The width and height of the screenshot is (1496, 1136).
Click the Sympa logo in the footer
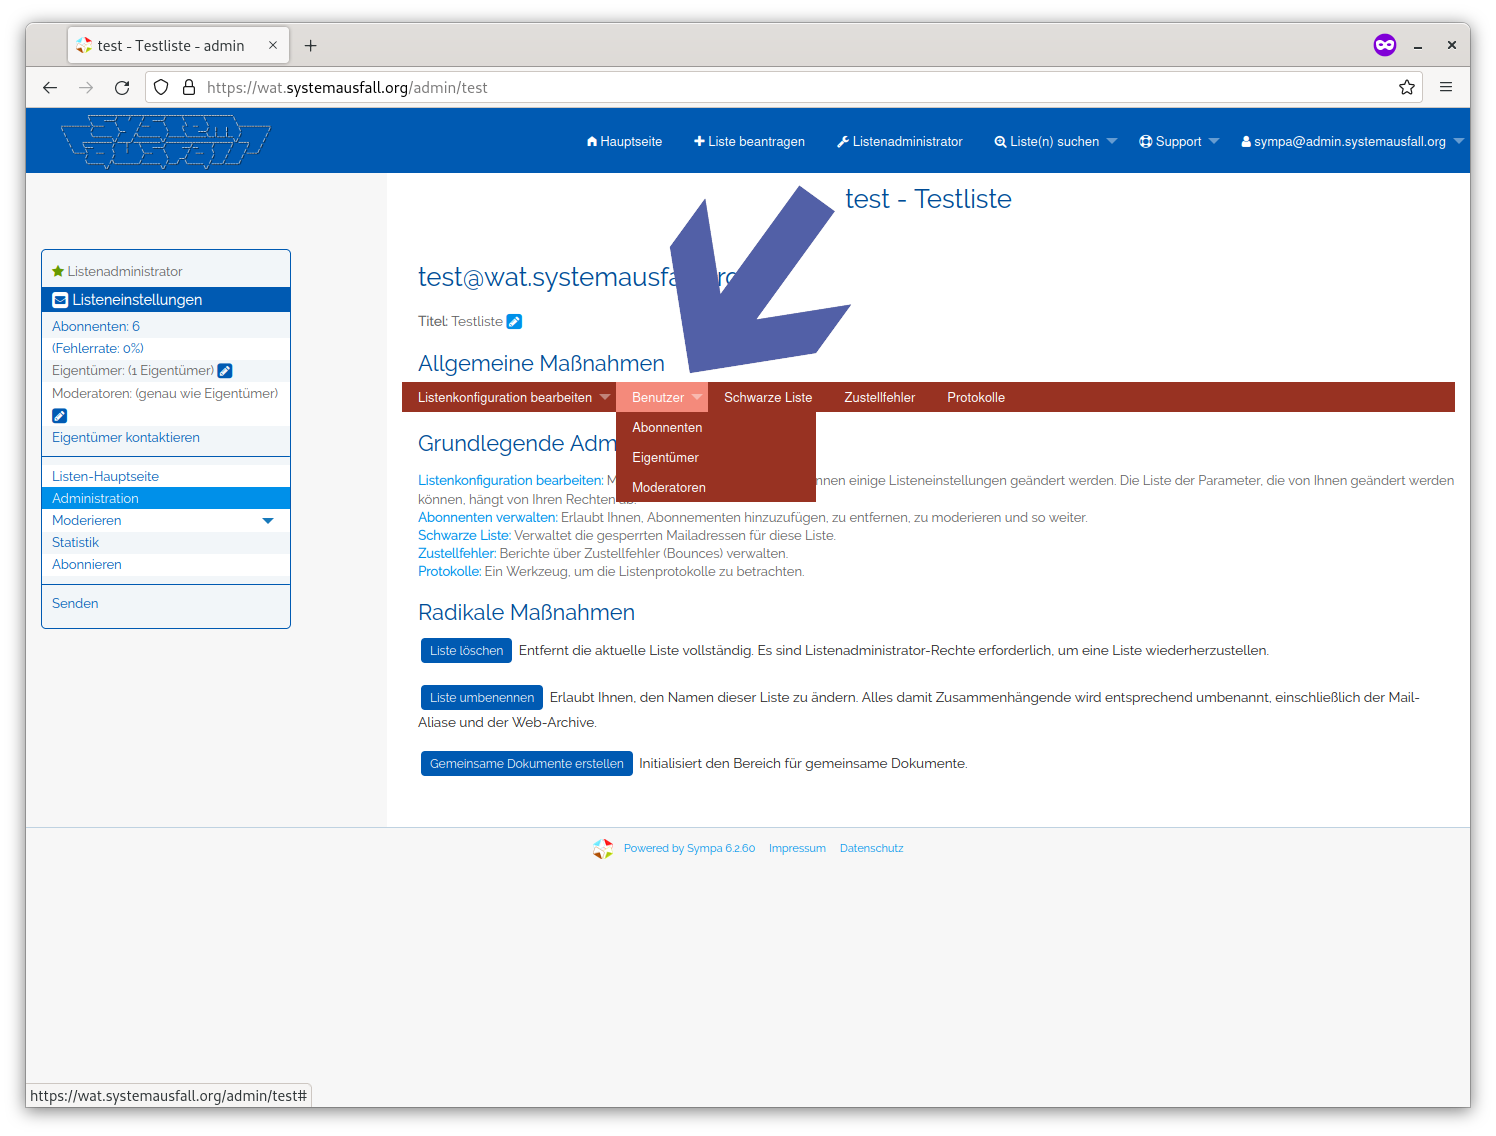coord(603,849)
